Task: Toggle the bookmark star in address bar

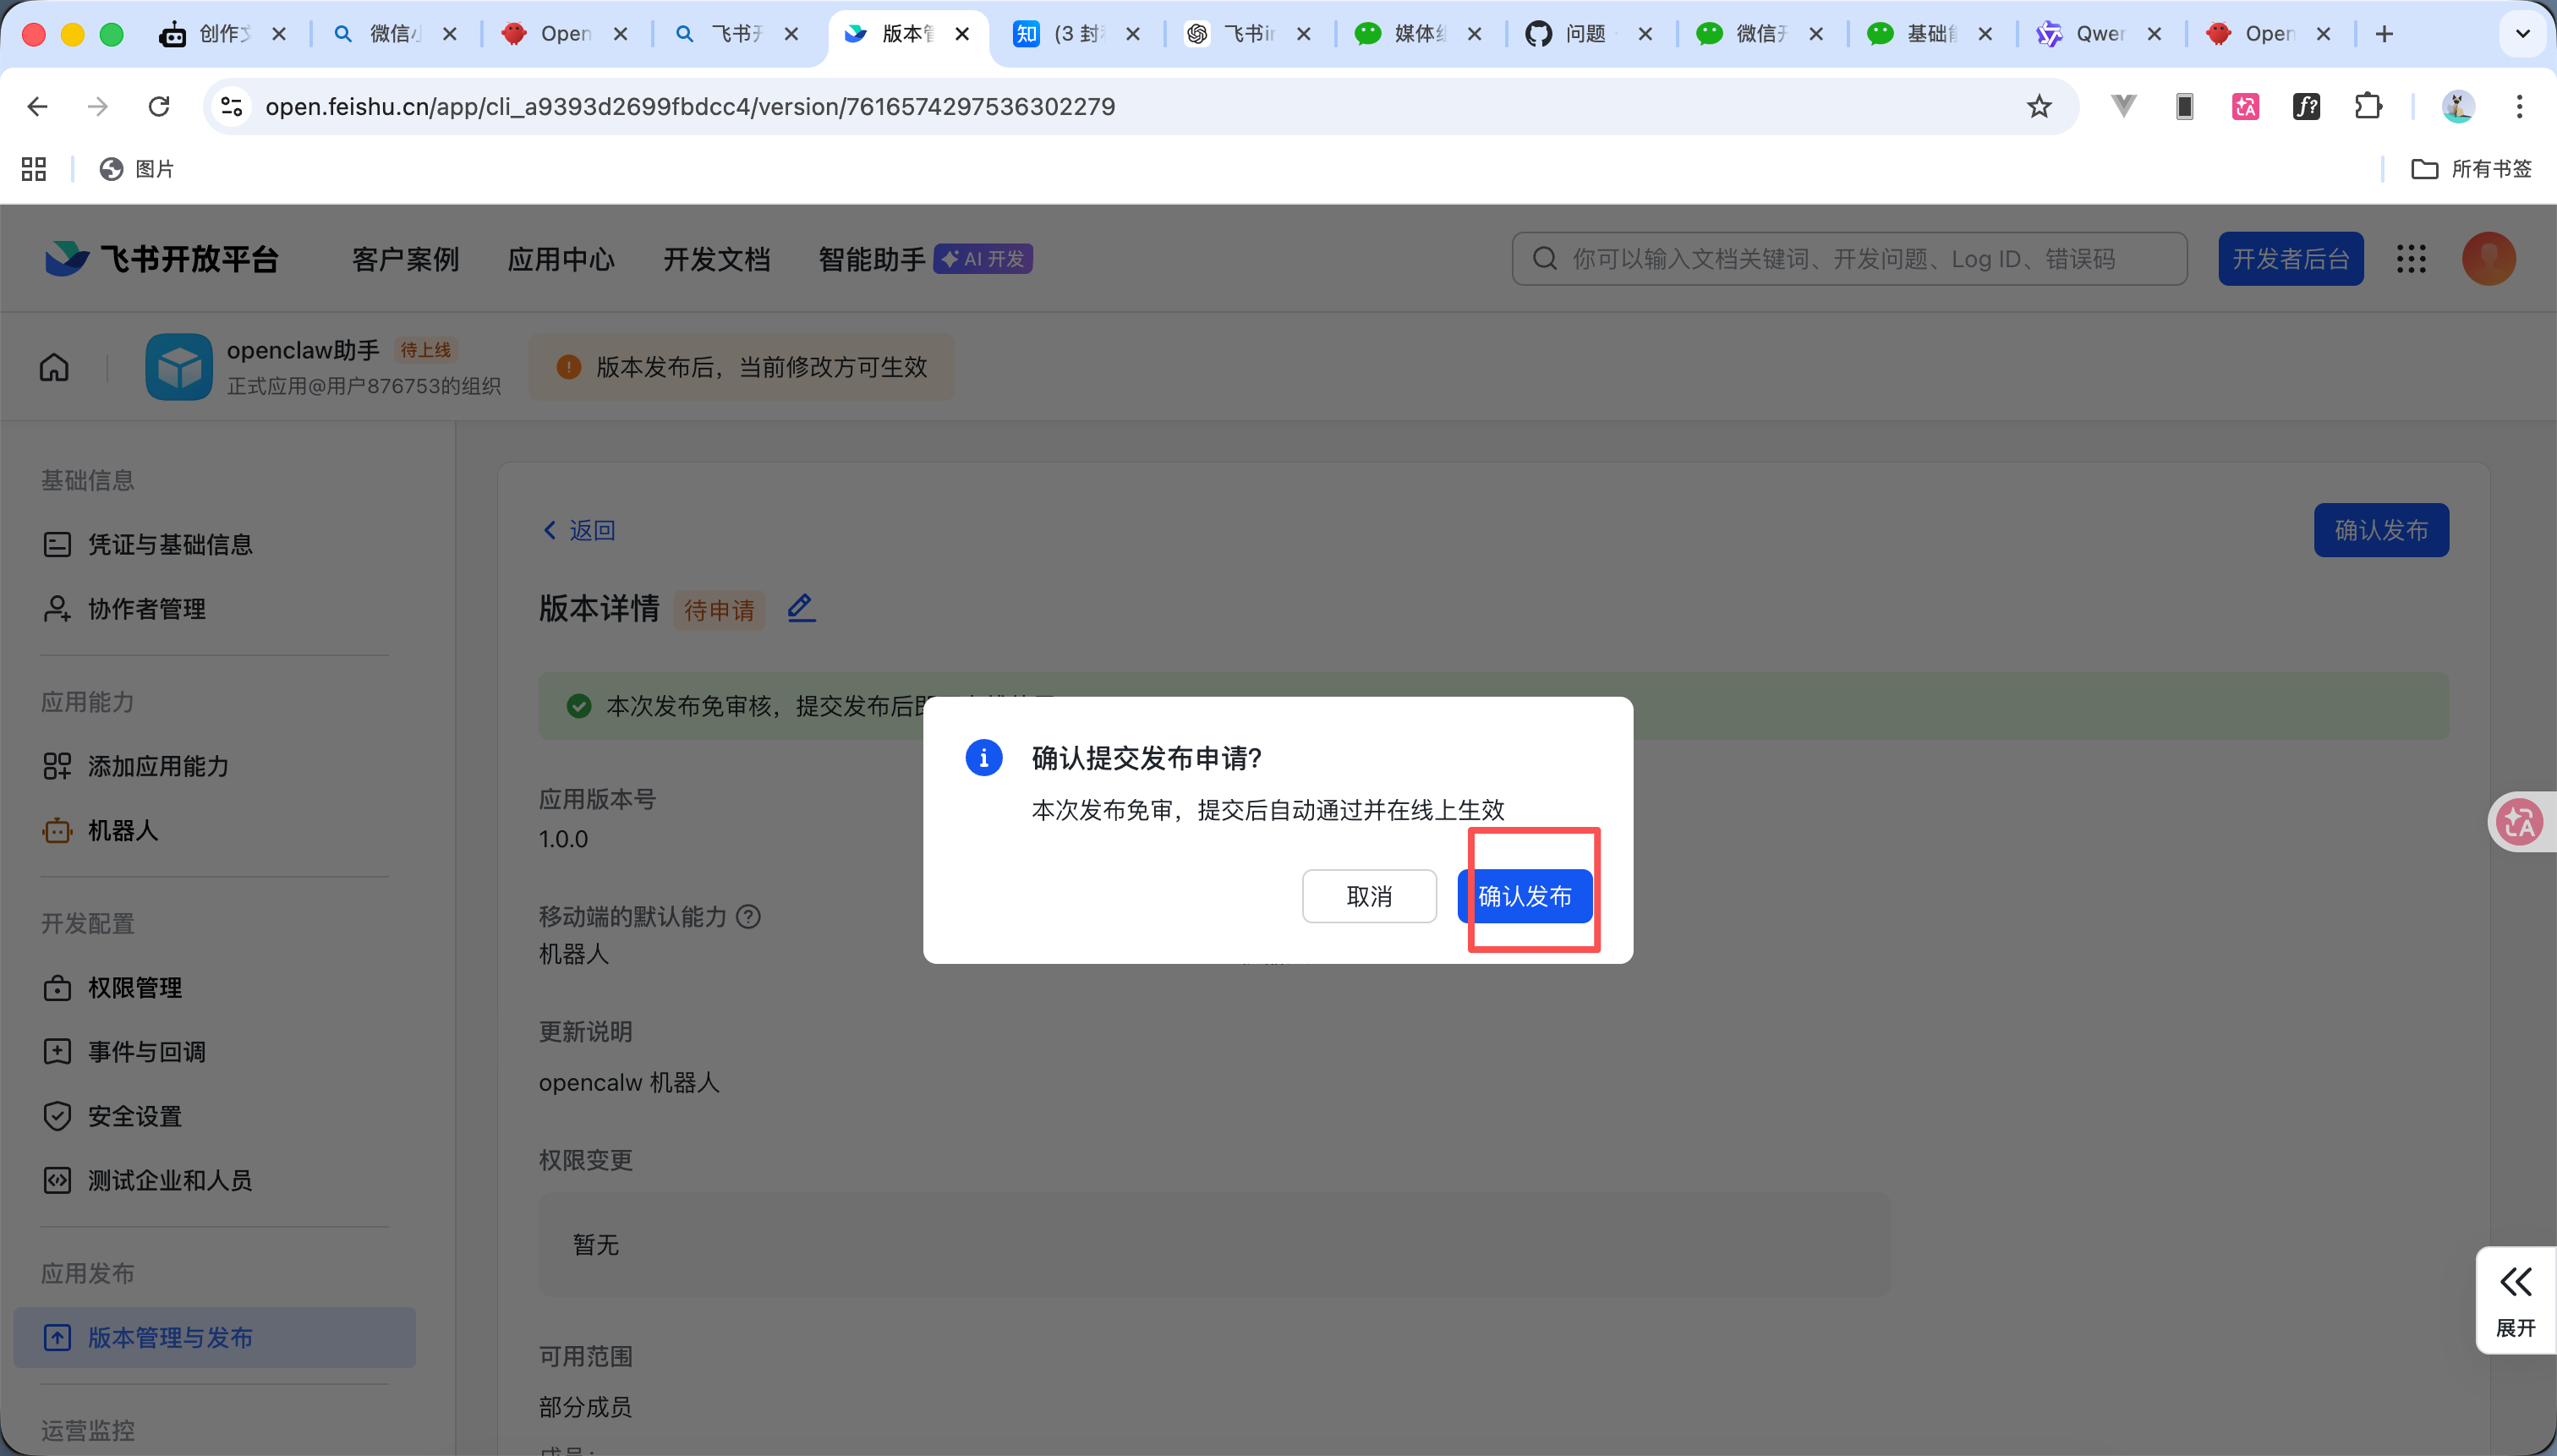Action: click(x=2038, y=106)
